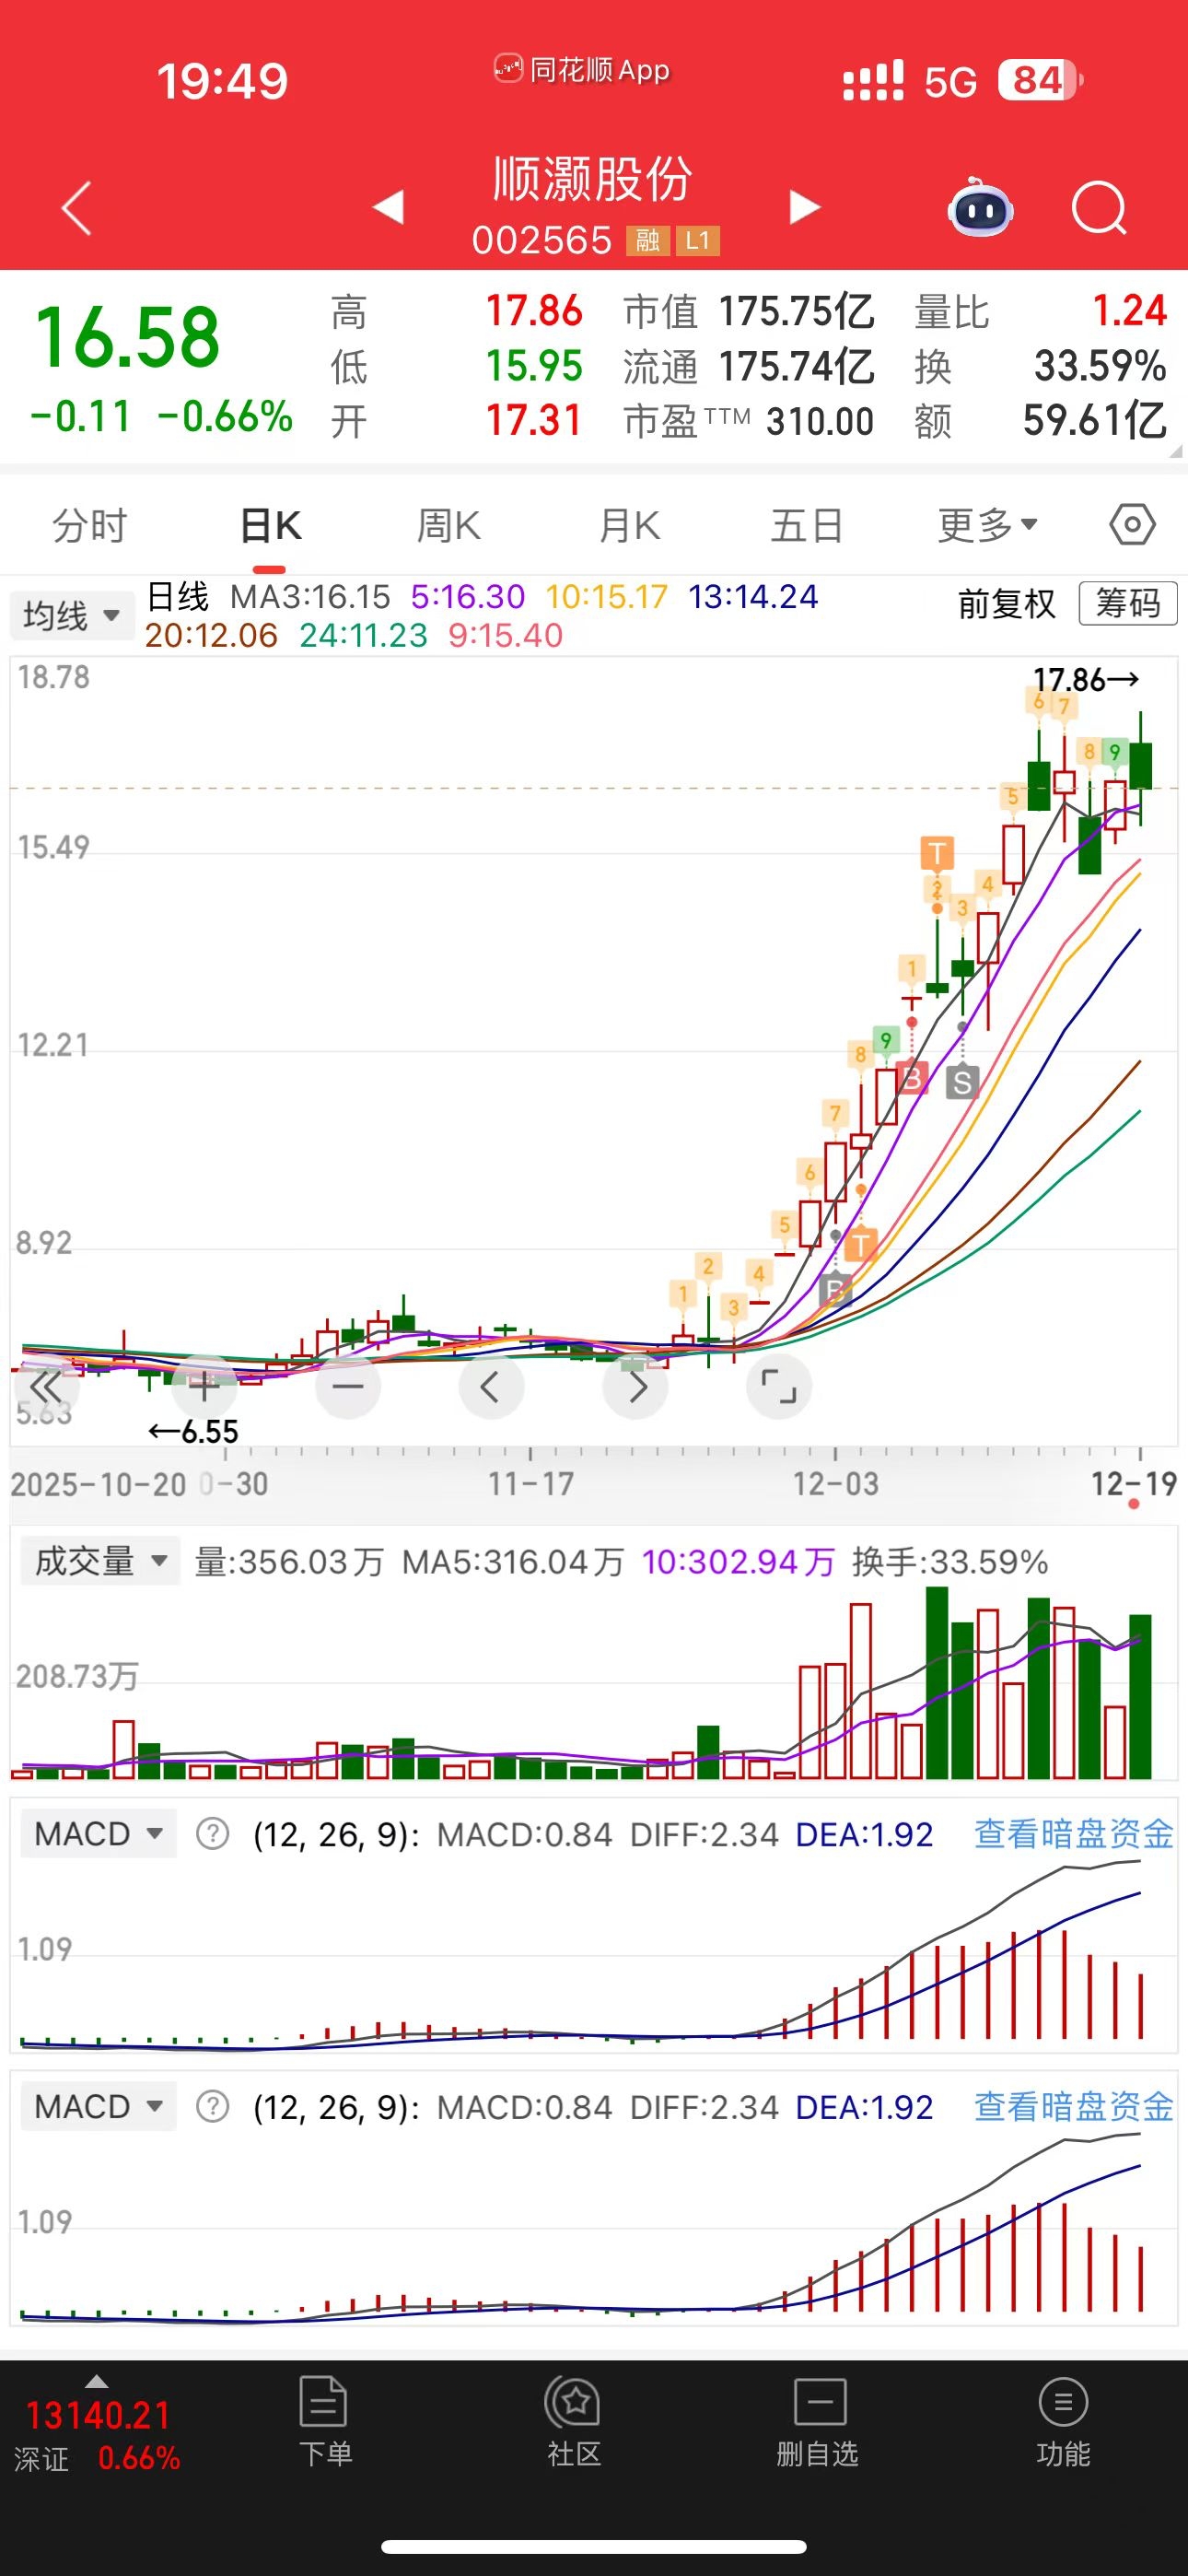This screenshot has height=2576, width=1188.
Task: Open chart settings hexagon icon
Action: click(1132, 524)
